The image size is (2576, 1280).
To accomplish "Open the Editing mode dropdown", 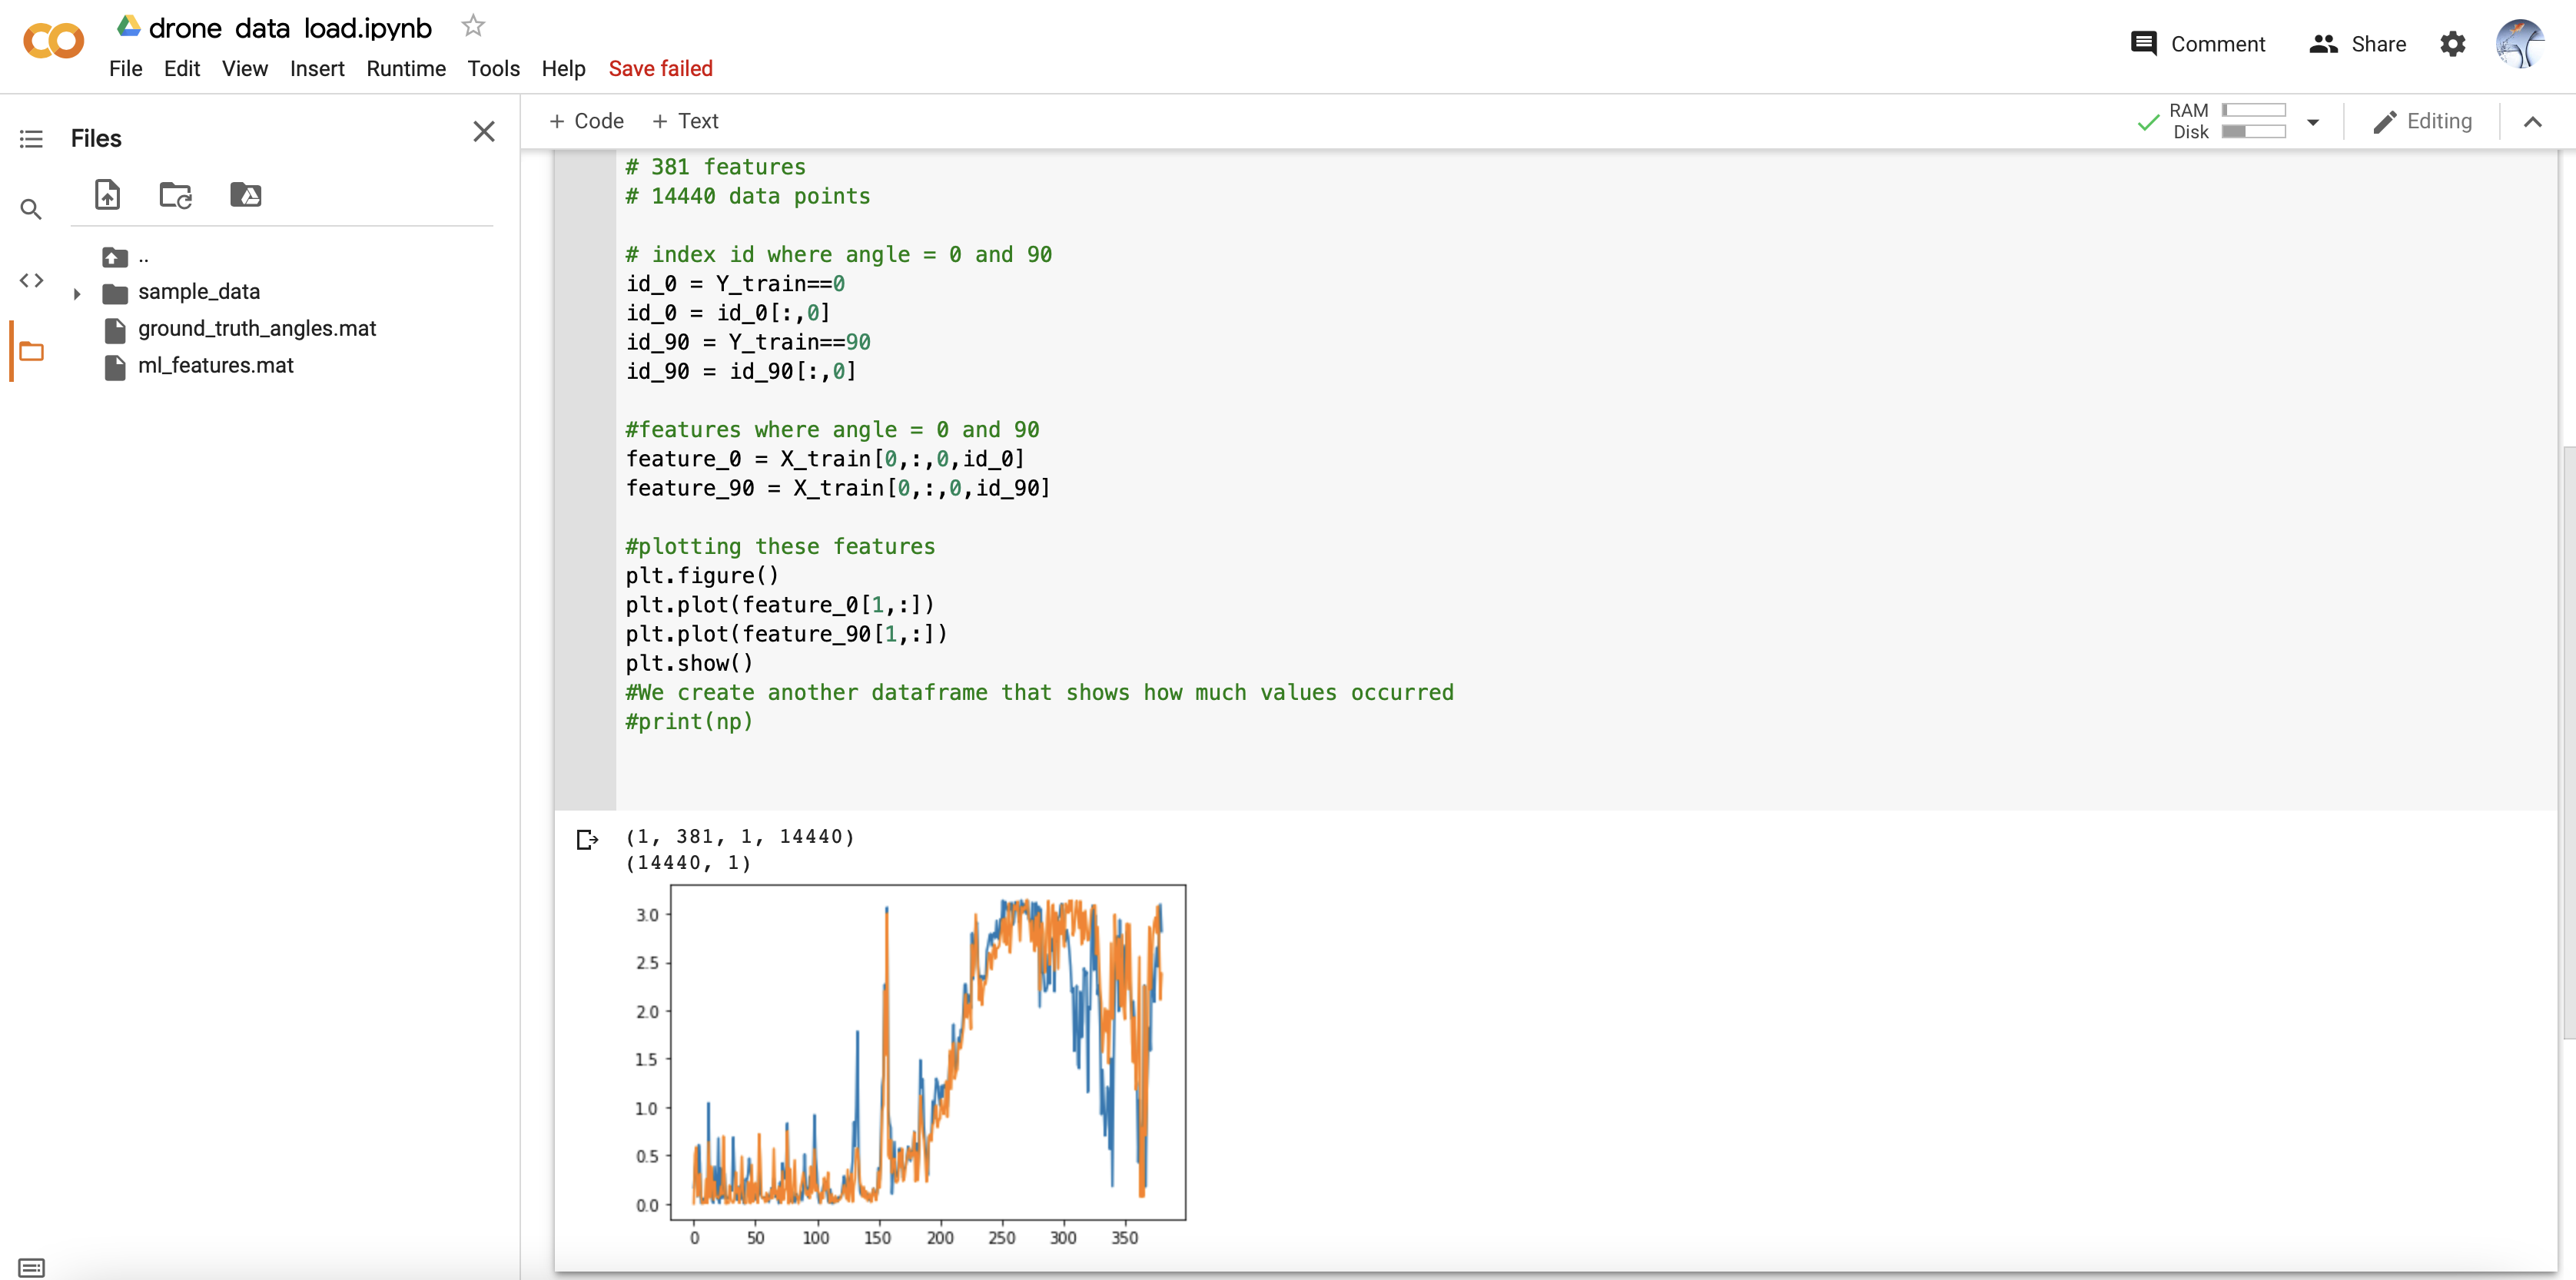I will click(x=2423, y=122).
